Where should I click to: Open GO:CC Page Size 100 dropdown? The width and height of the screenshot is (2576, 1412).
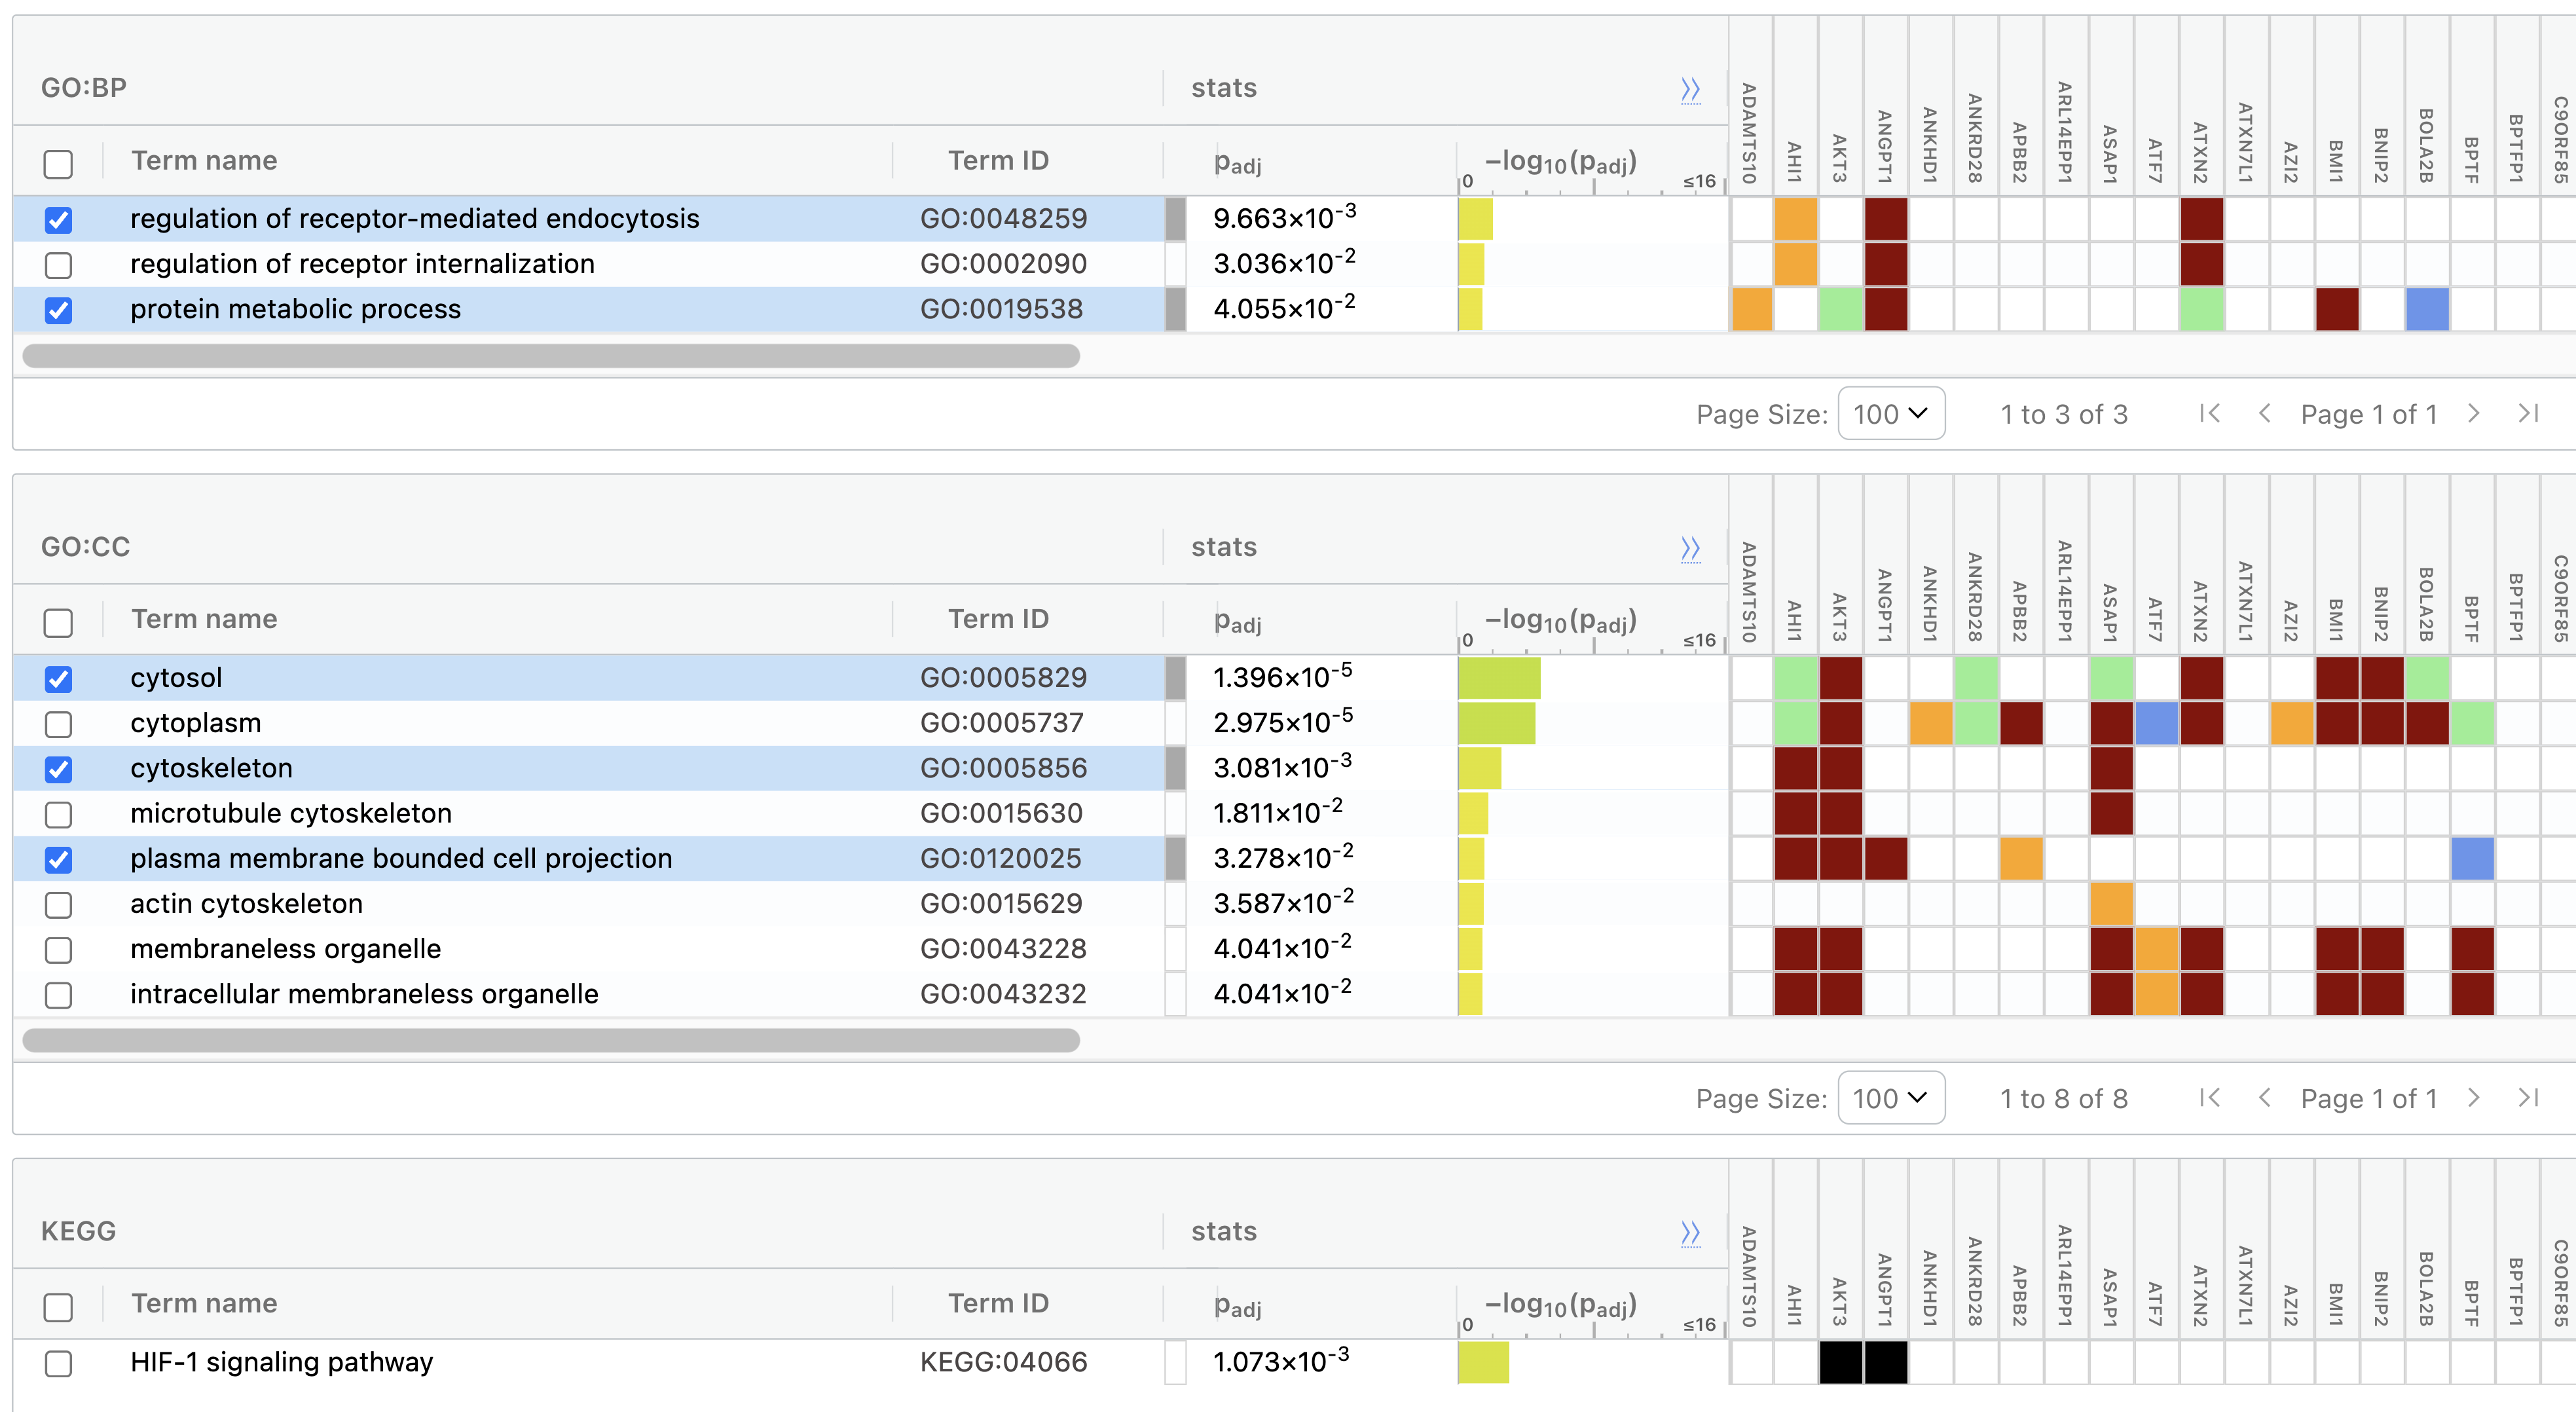(x=1891, y=1098)
